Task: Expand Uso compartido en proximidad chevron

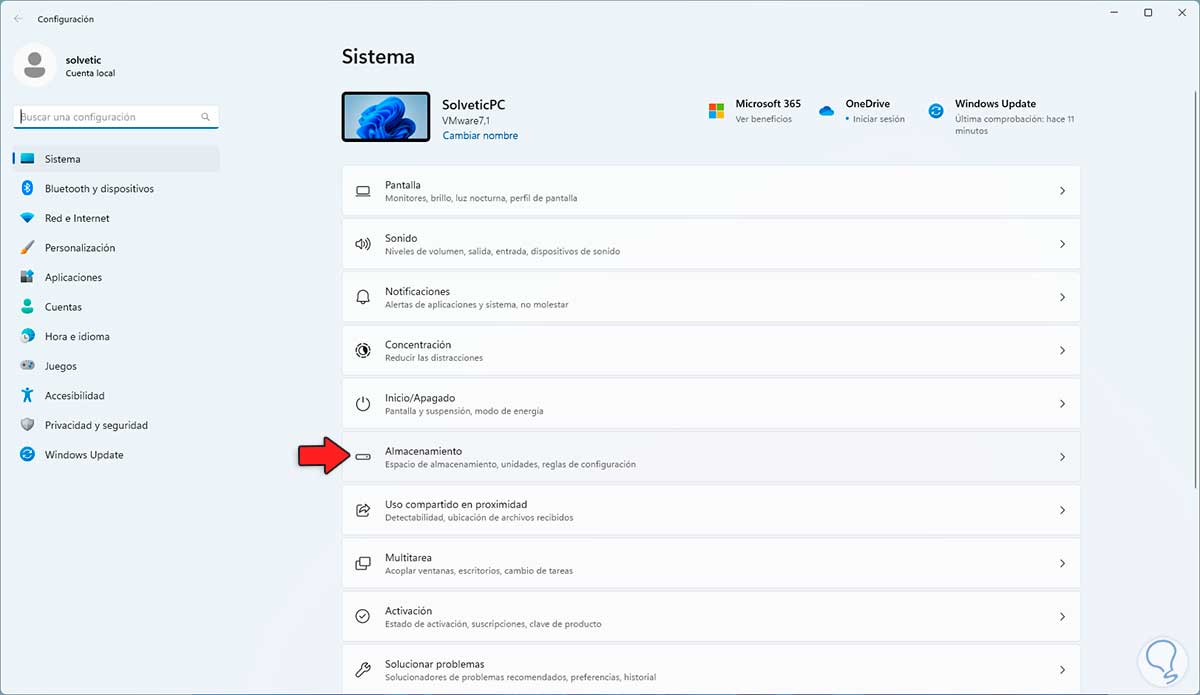Action: [1062, 510]
